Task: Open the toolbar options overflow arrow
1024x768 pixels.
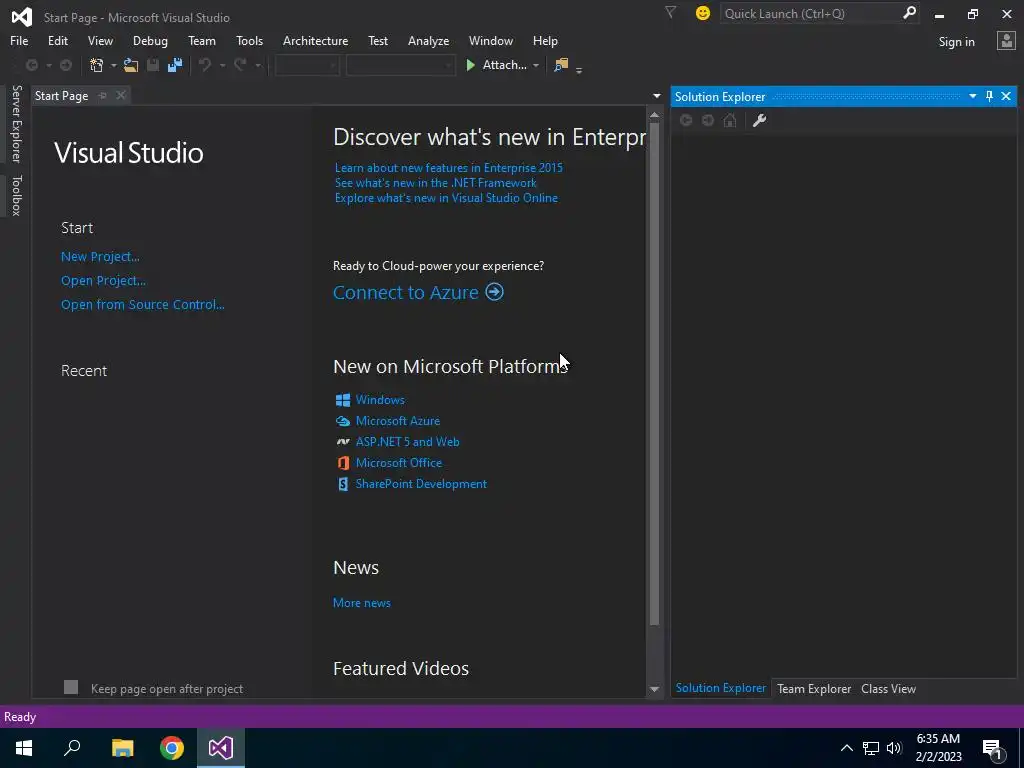Action: [579, 69]
